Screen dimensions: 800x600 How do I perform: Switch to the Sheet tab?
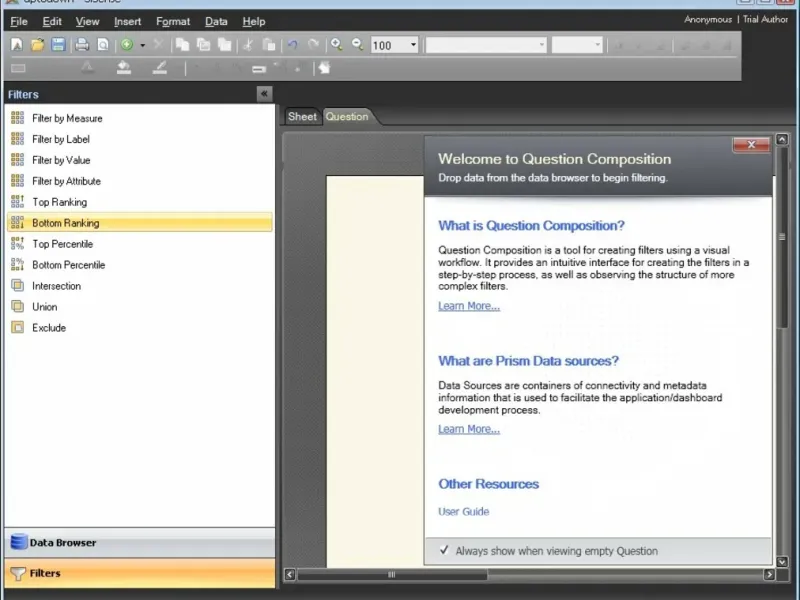(x=302, y=117)
